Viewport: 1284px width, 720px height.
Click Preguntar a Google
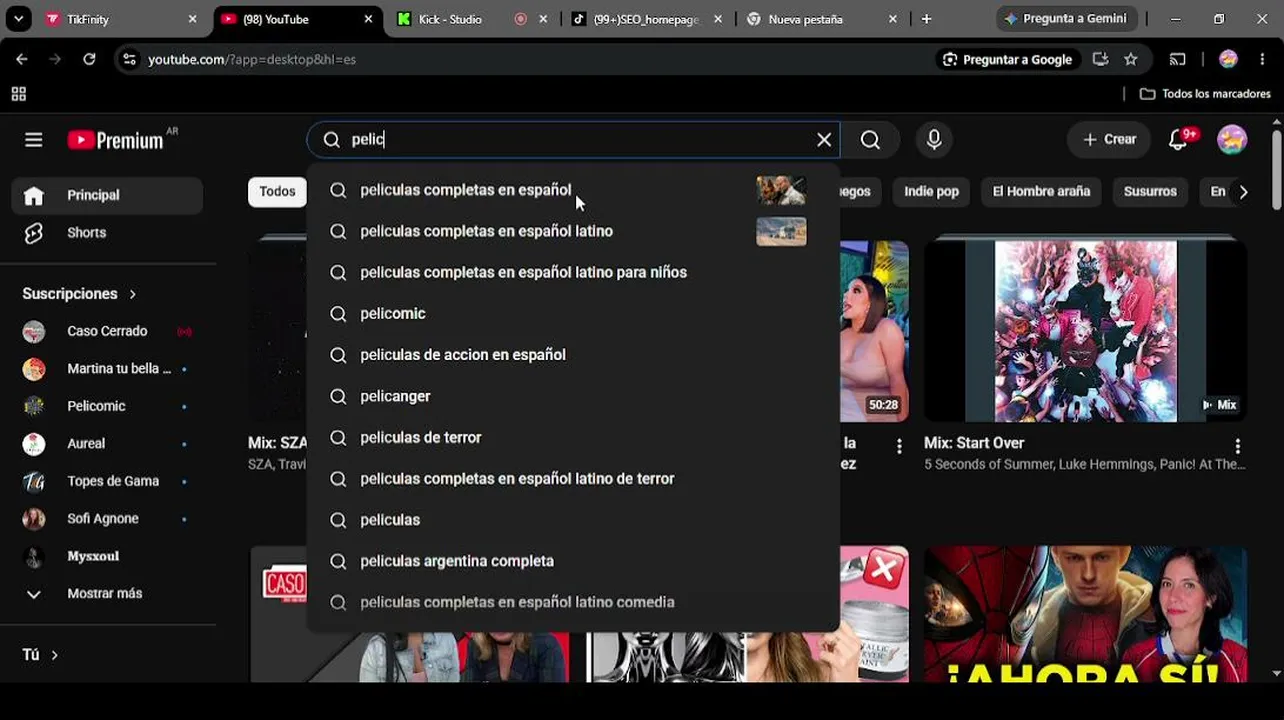1007,60
